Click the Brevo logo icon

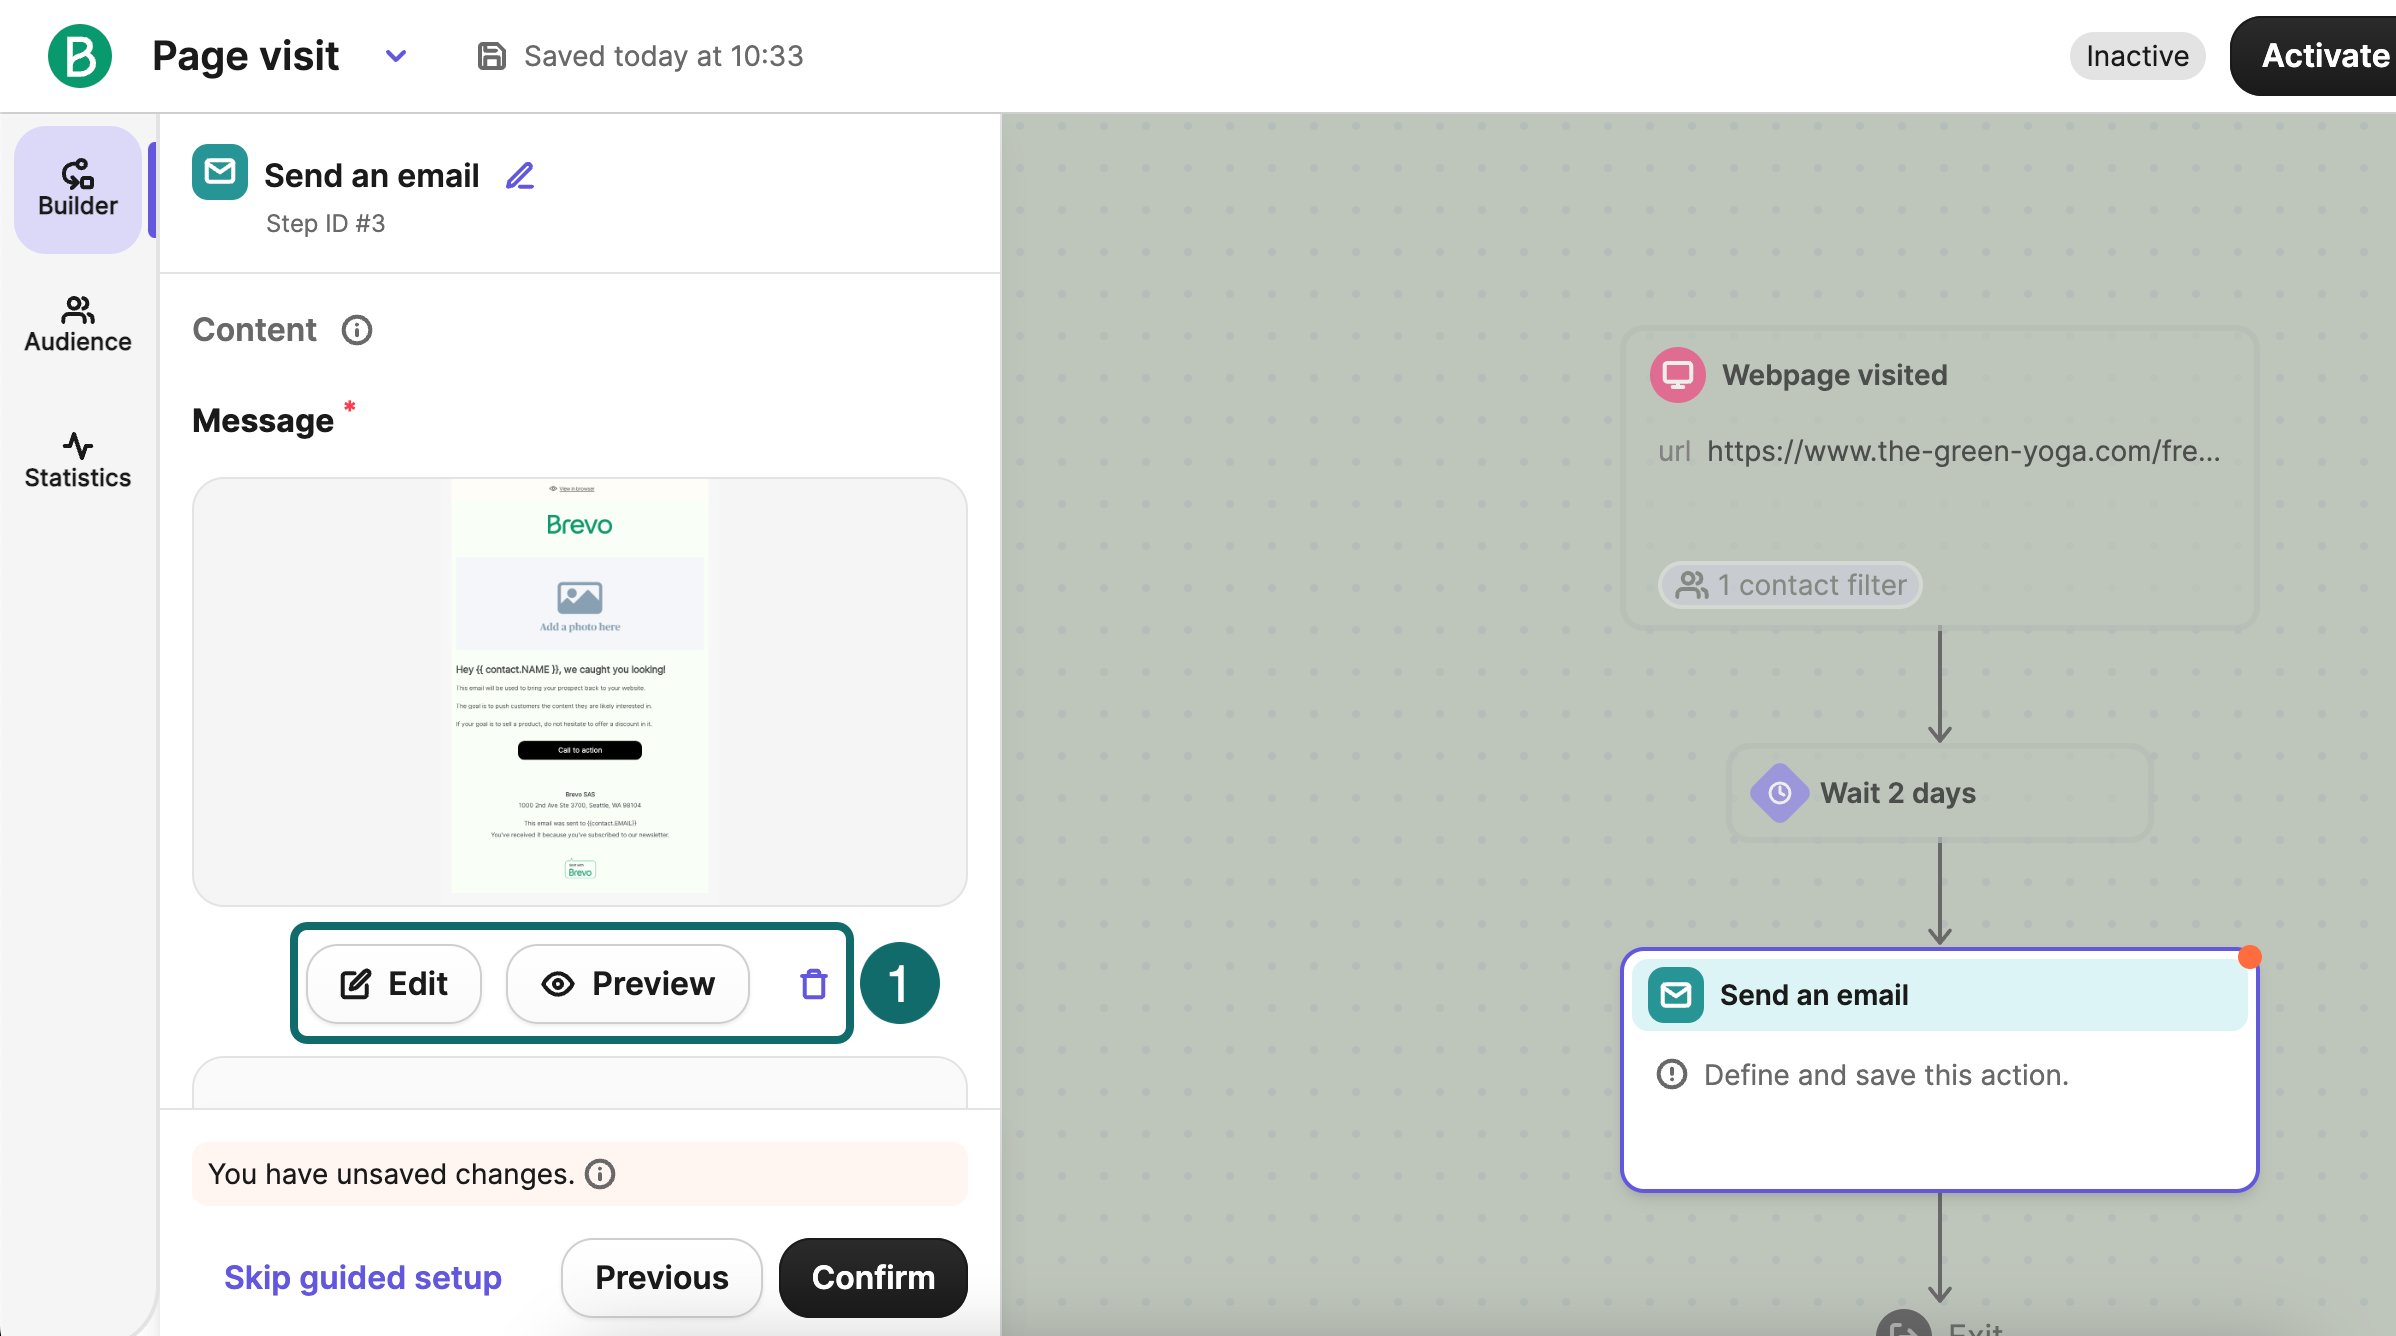coord(80,56)
